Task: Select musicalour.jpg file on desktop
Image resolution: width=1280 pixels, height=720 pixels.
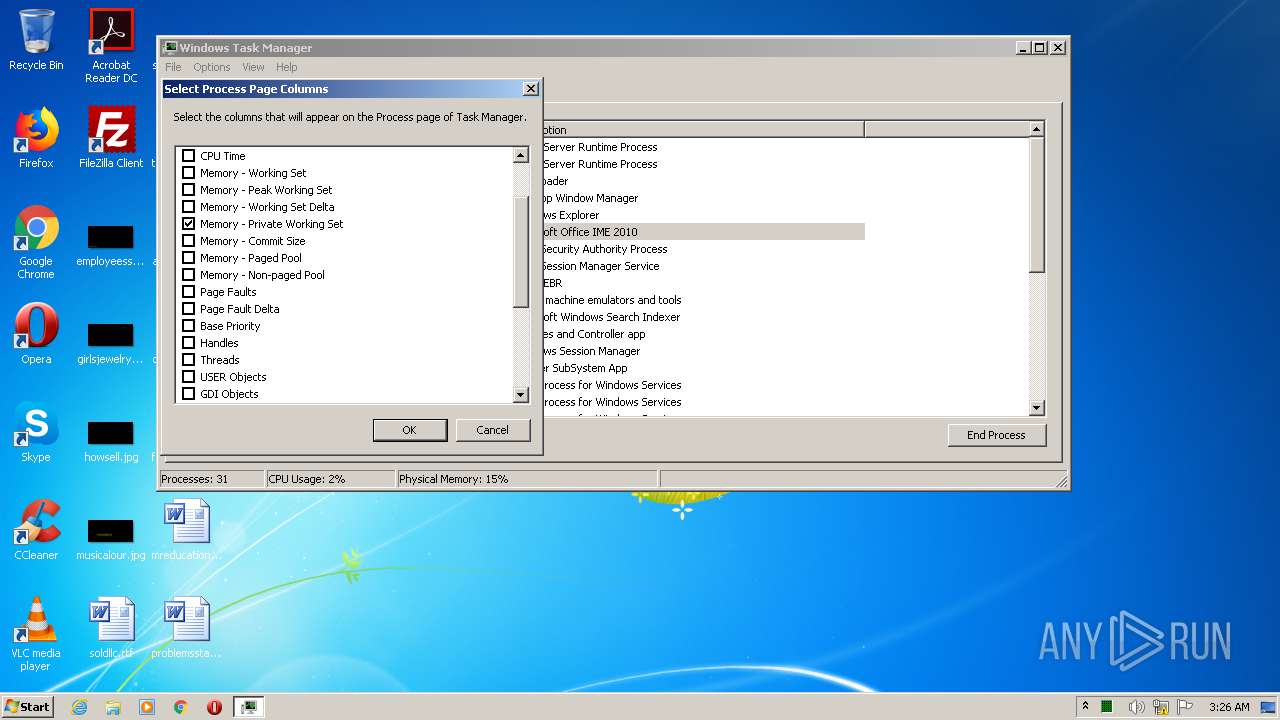Action: [x=111, y=539]
